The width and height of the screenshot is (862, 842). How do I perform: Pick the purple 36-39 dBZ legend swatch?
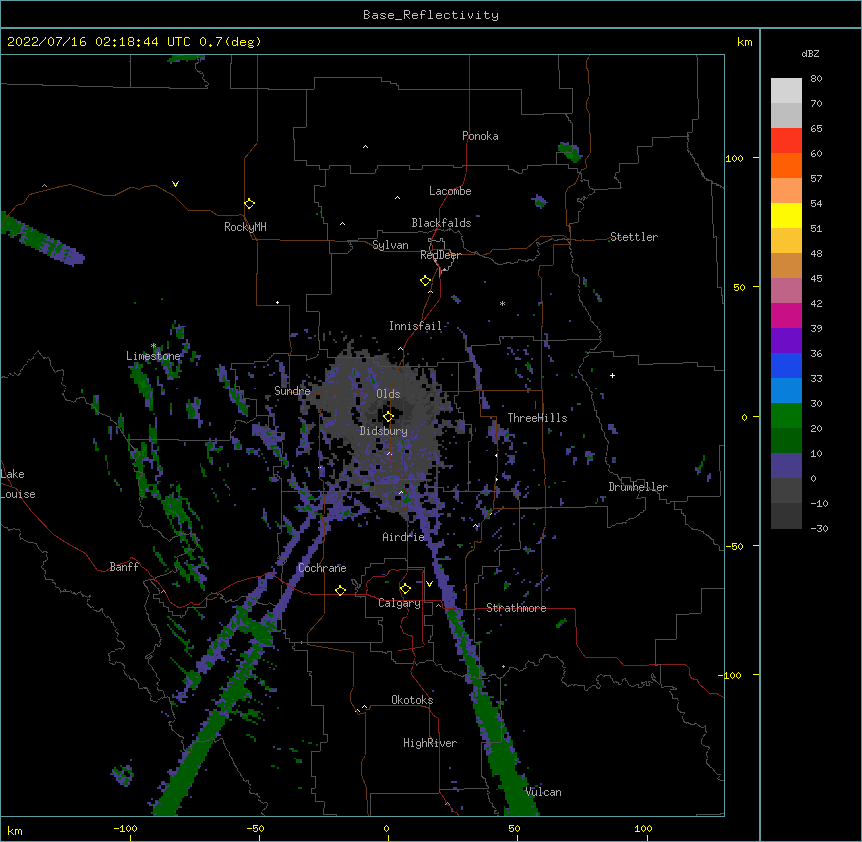tap(786, 341)
